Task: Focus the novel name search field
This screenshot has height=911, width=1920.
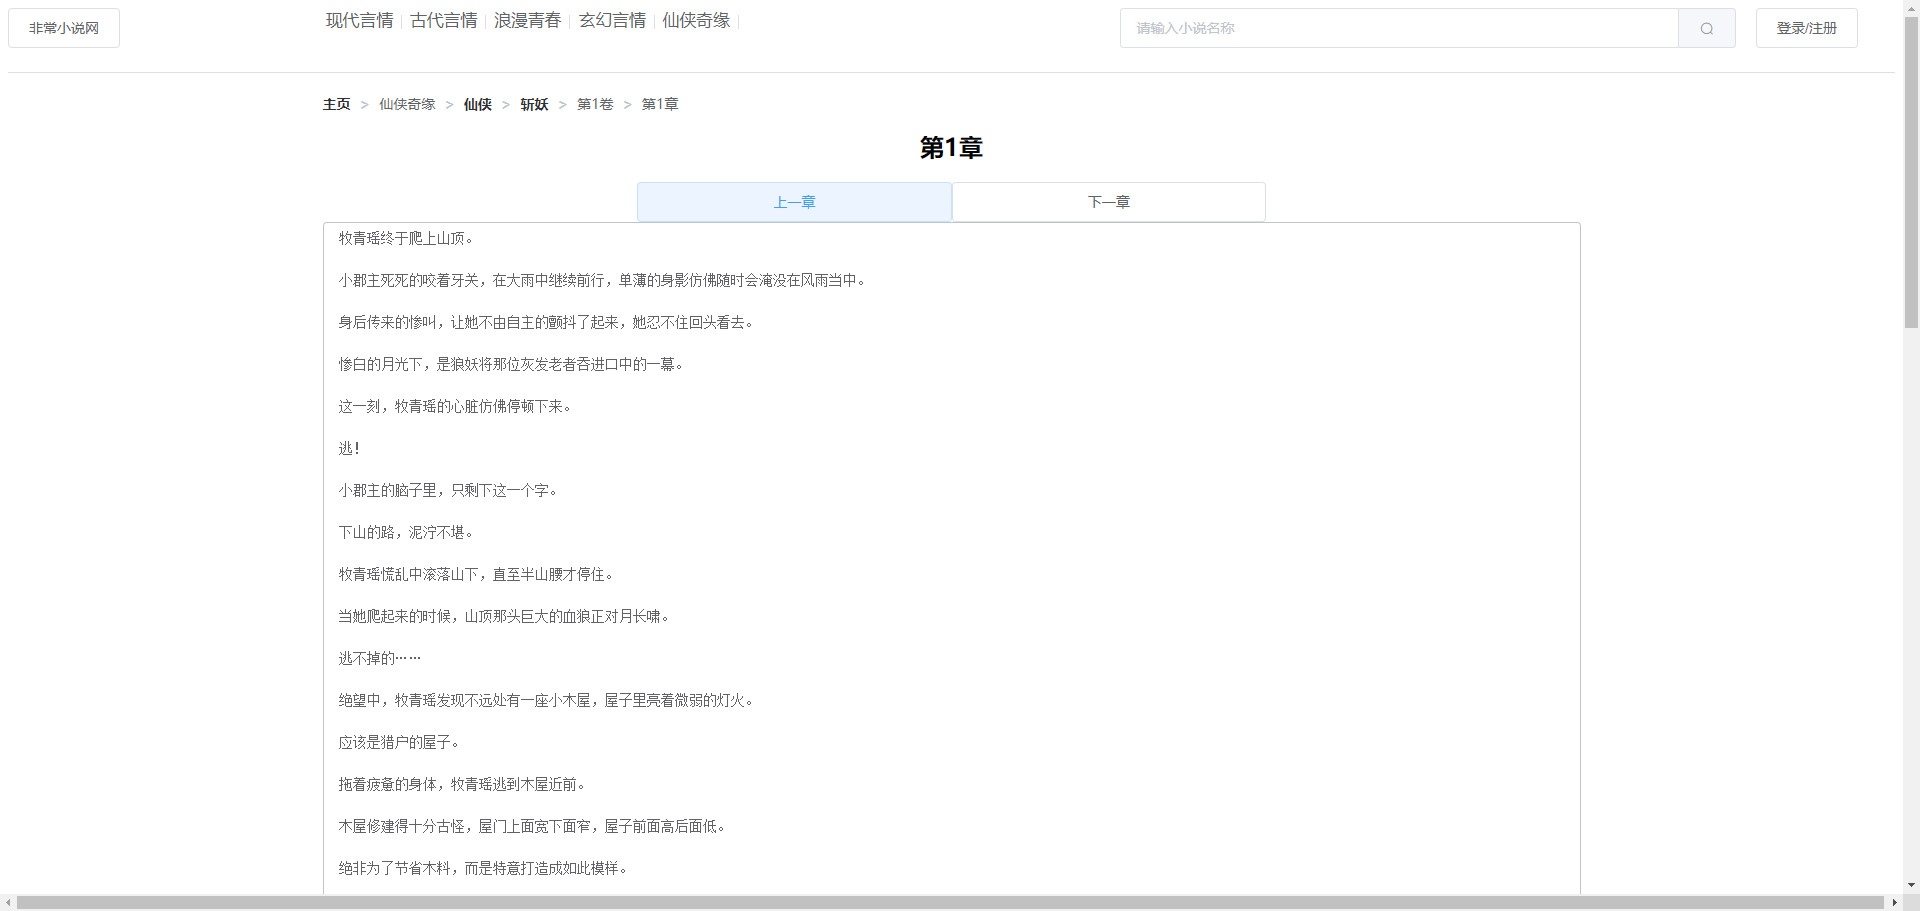Action: click(x=1399, y=28)
